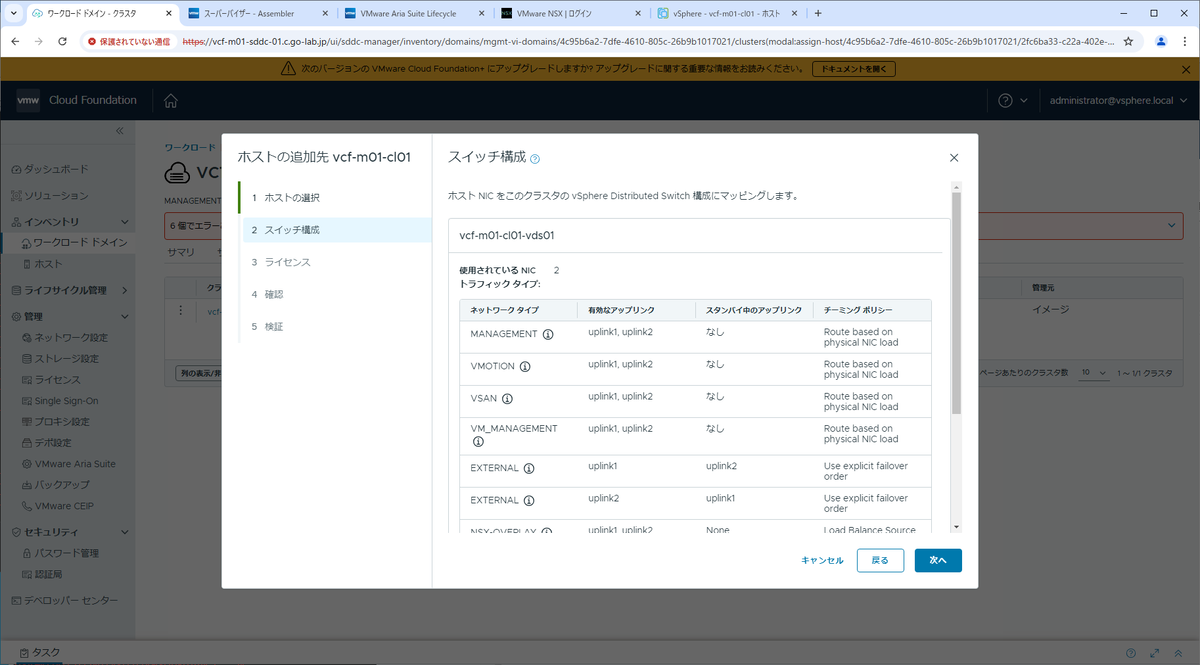Click the info icon next to VSAN

click(507, 398)
